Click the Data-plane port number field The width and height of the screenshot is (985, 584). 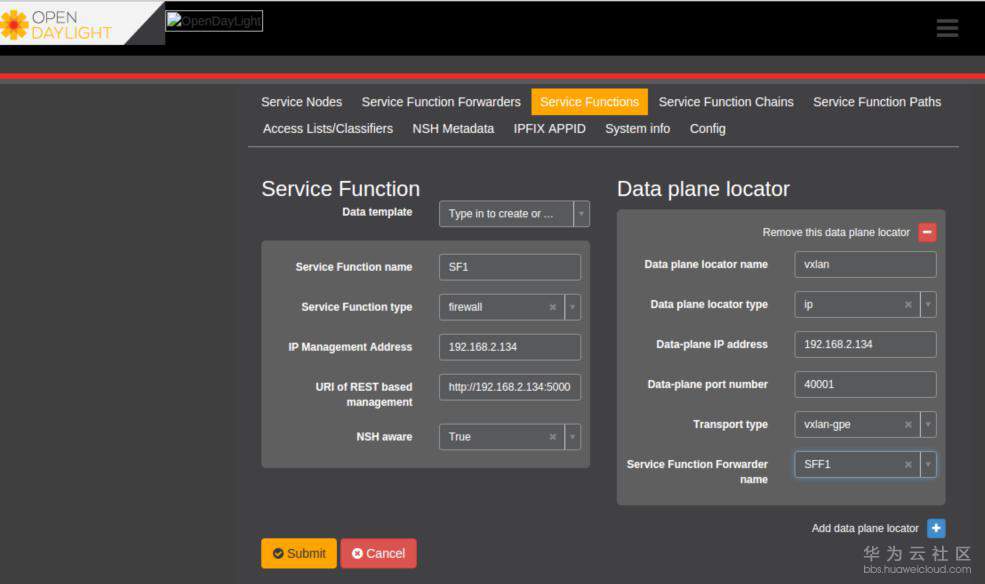[x=864, y=384]
